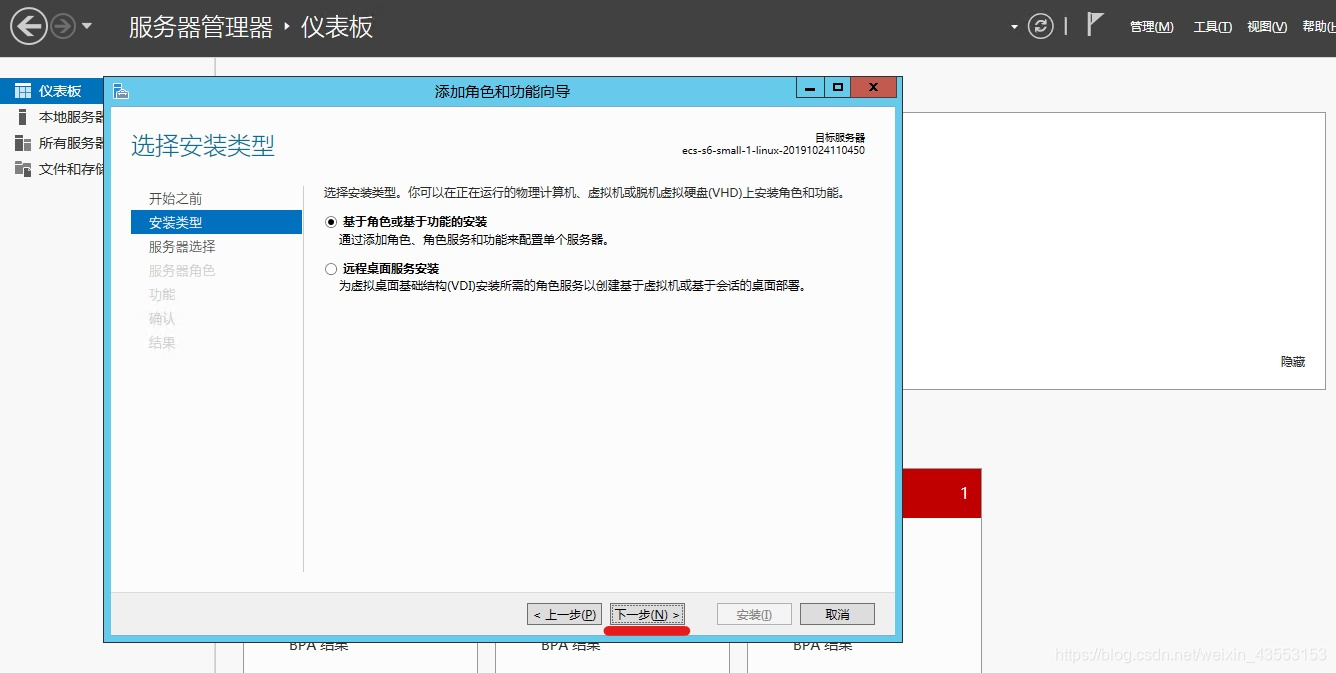
Task: Click the 本地服务器 sidebar icon
Action: coord(23,117)
